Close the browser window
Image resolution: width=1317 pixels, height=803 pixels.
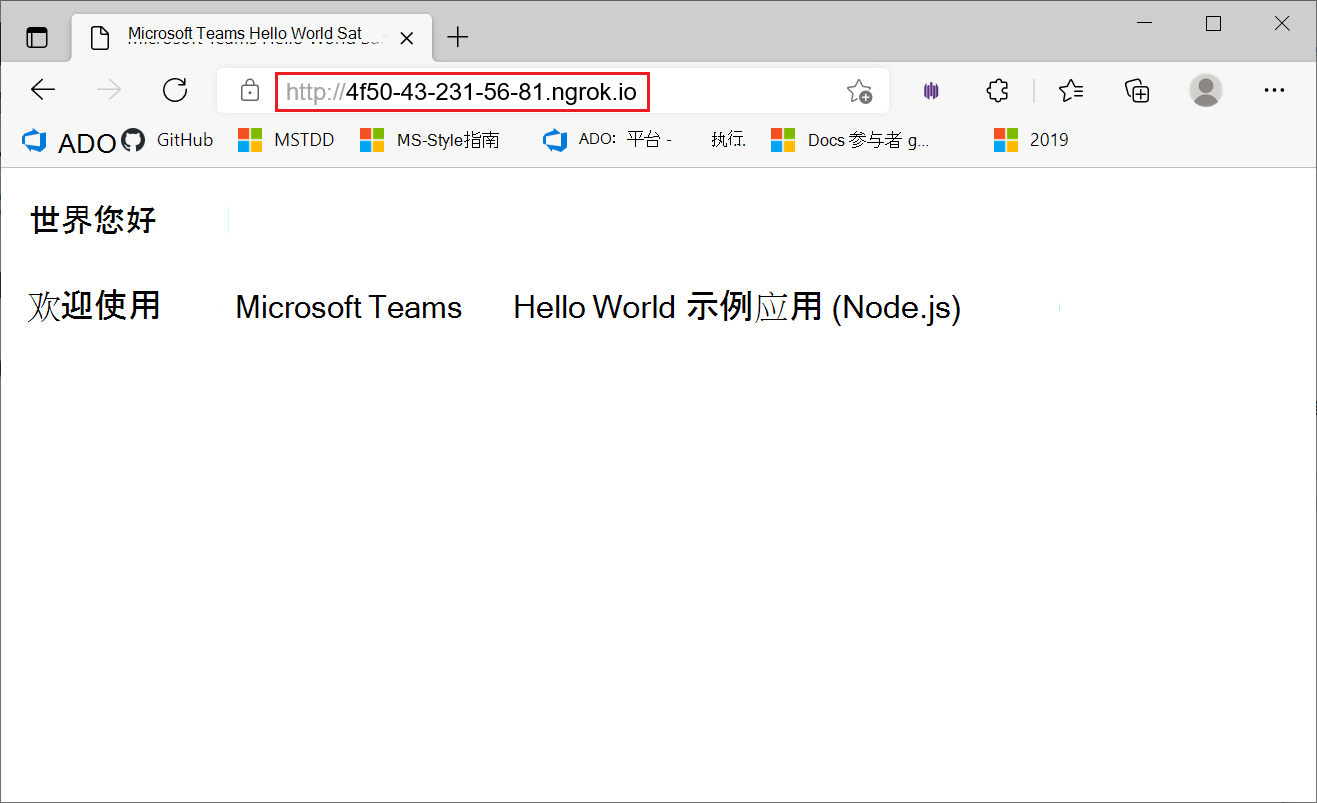[1281, 23]
